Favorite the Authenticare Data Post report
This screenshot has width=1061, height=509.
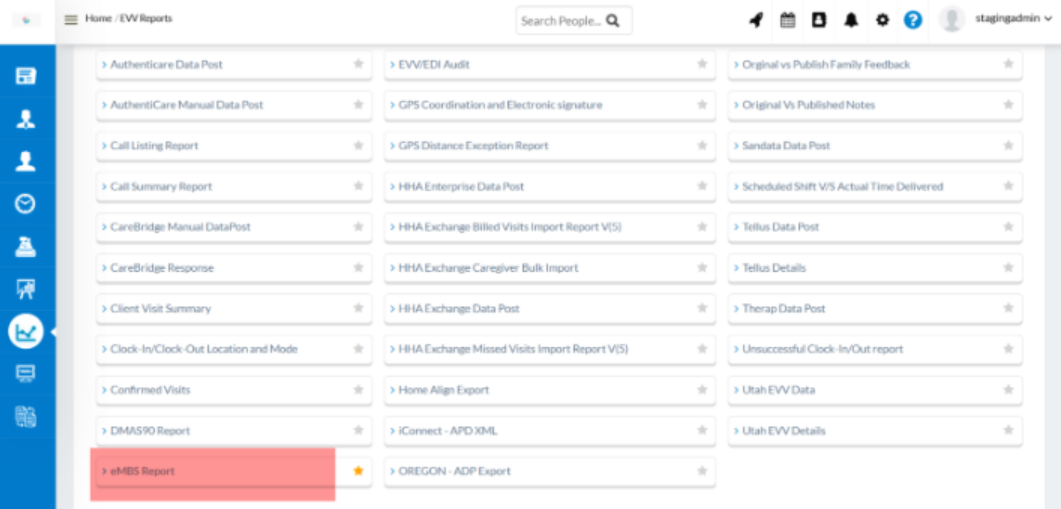pos(359,64)
